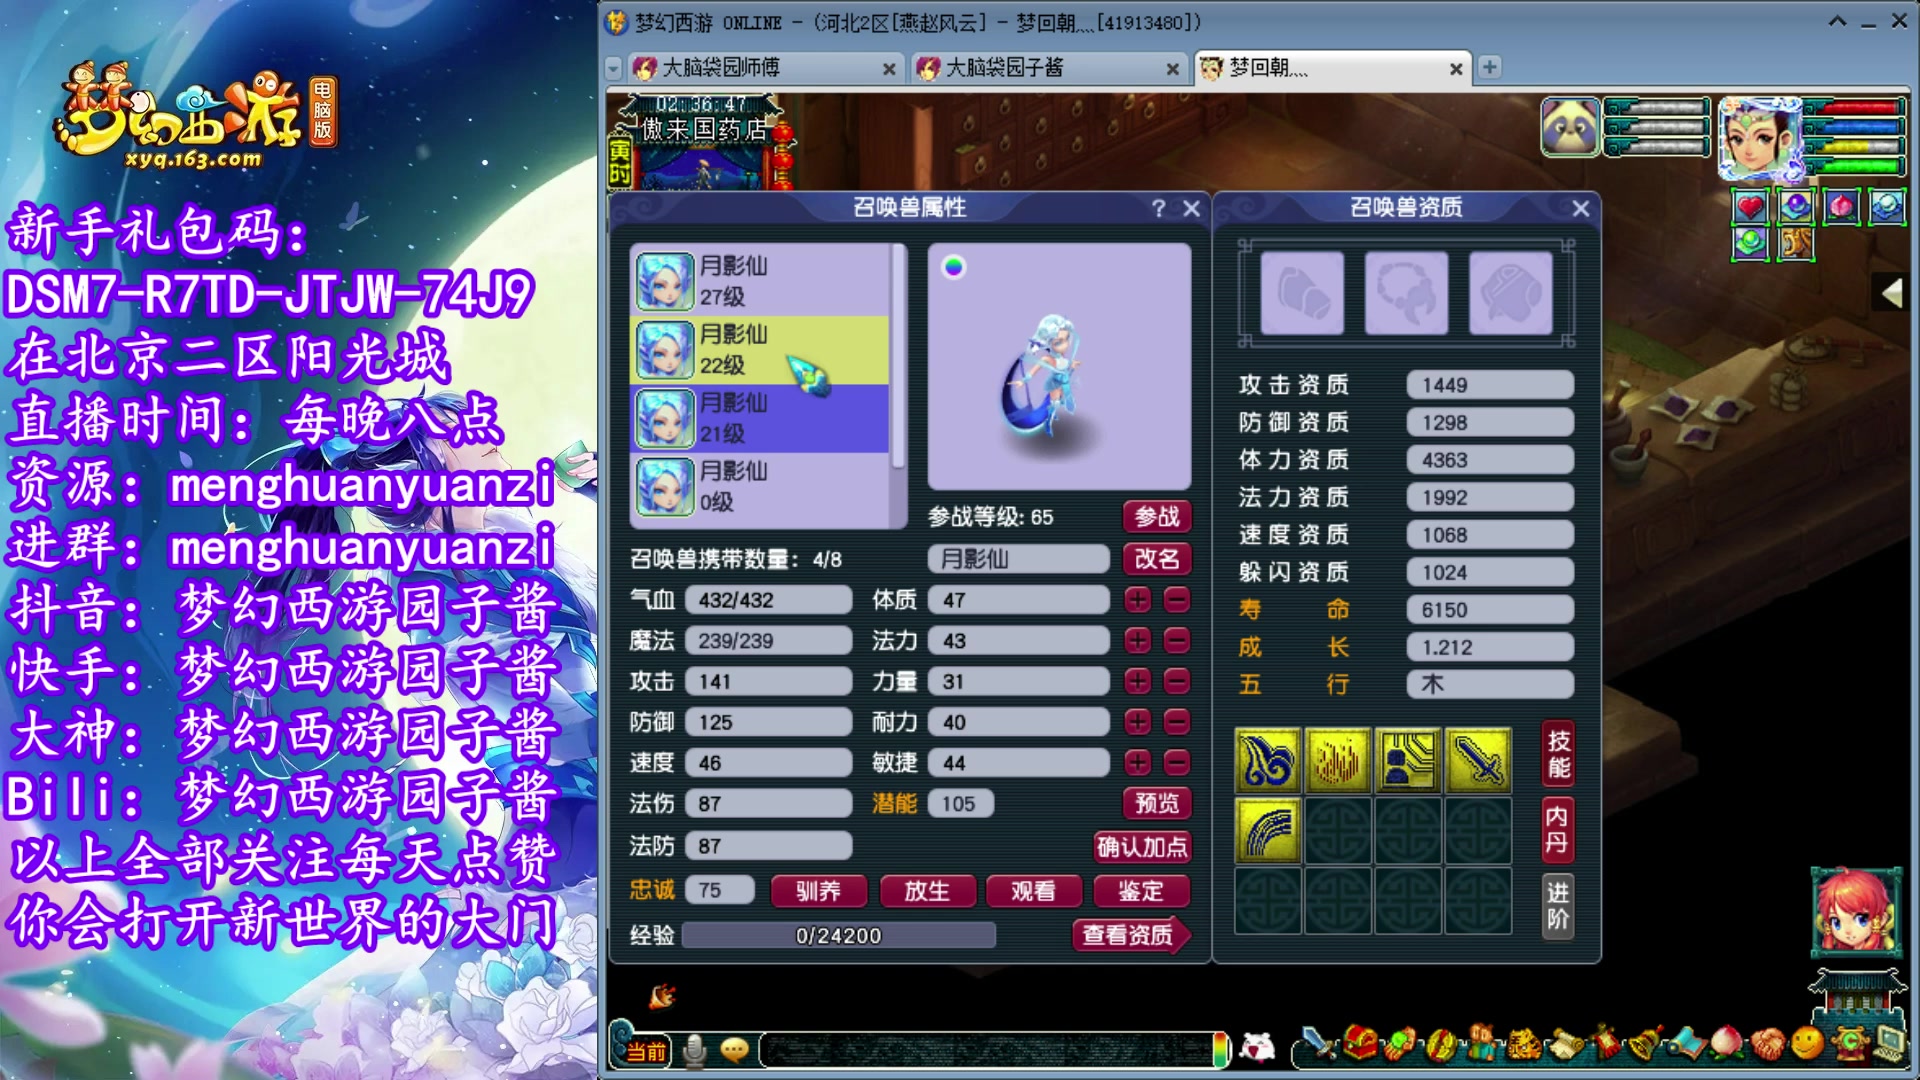Image resolution: width=1920 pixels, height=1080 pixels.
Task: Switch to 大脑袋园师傅 tab
Action: [x=765, y=68]
